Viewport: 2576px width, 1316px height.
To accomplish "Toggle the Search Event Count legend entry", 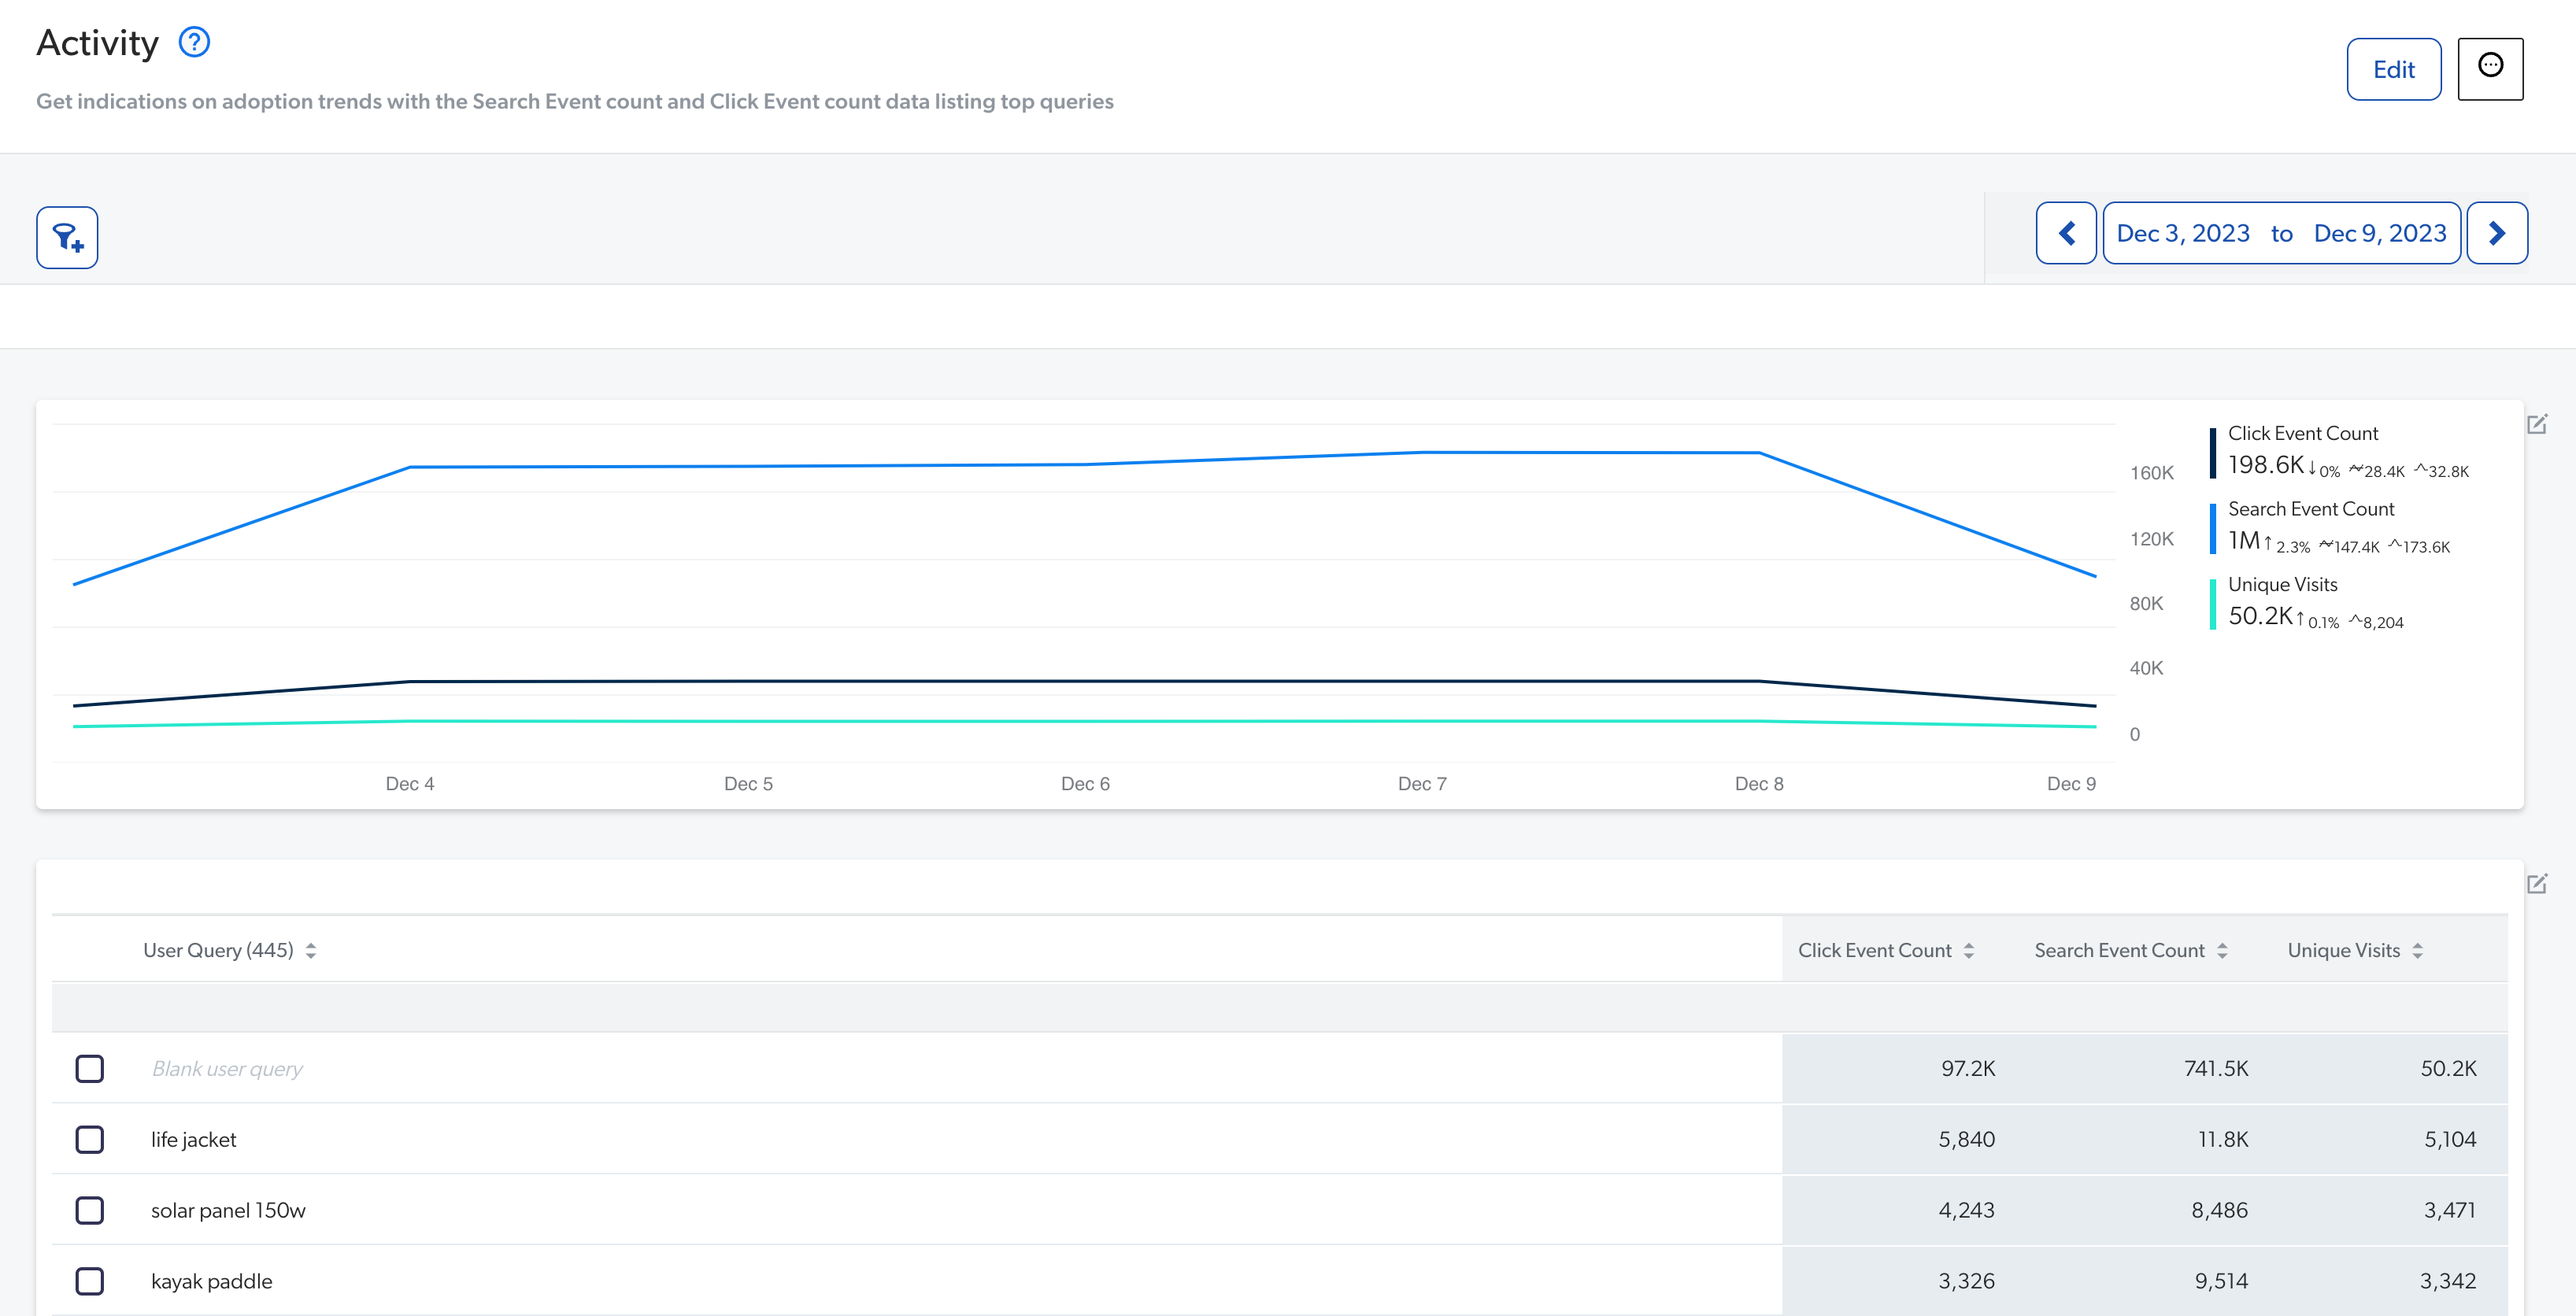I will (x=2310, y=508).
